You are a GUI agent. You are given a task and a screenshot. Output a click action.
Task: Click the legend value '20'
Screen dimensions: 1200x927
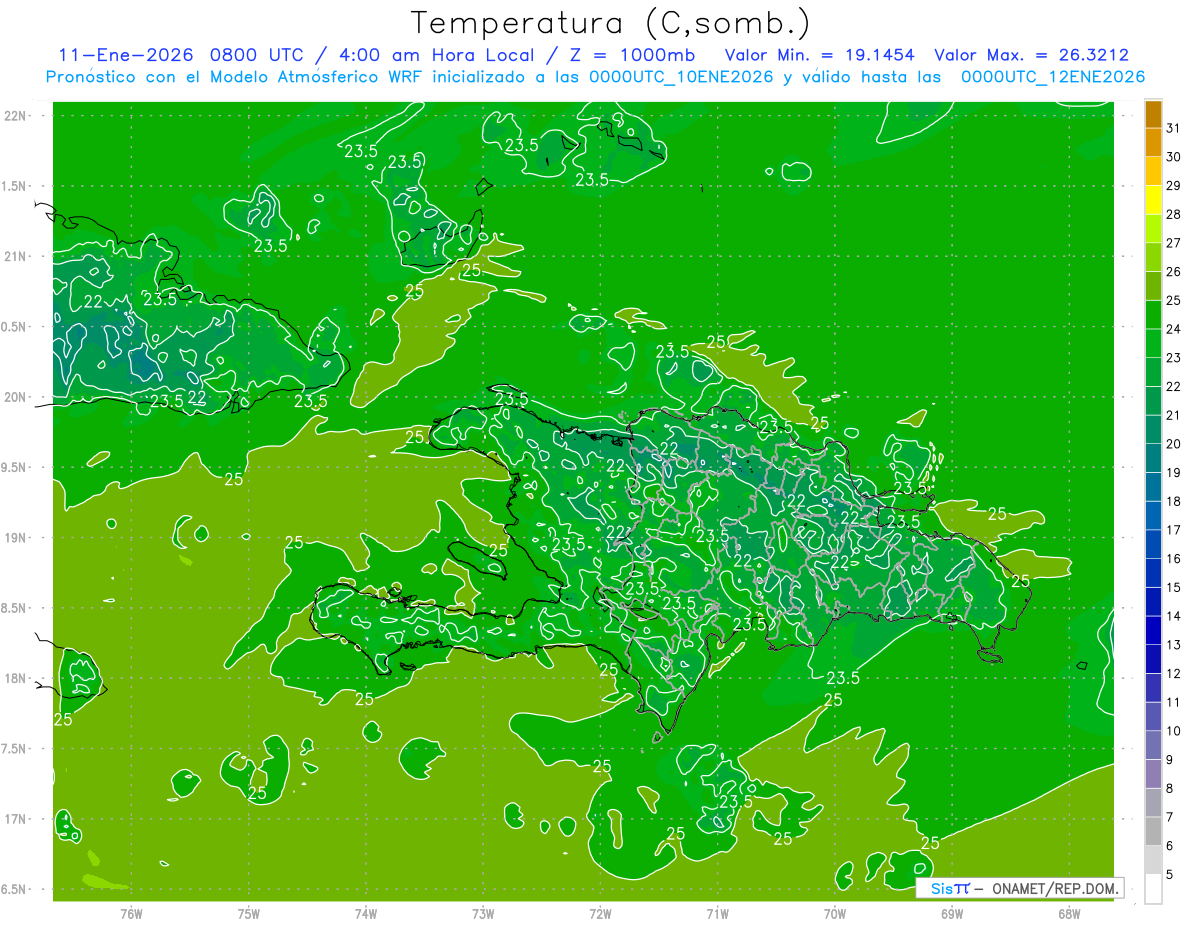[1174, 444]
